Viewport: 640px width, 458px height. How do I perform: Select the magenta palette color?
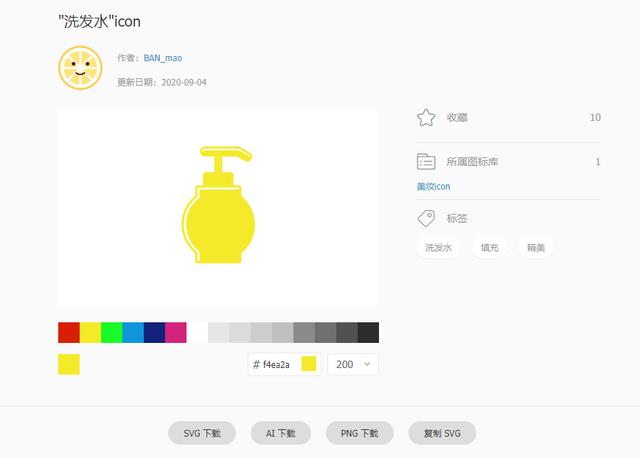tap(176, 332)
